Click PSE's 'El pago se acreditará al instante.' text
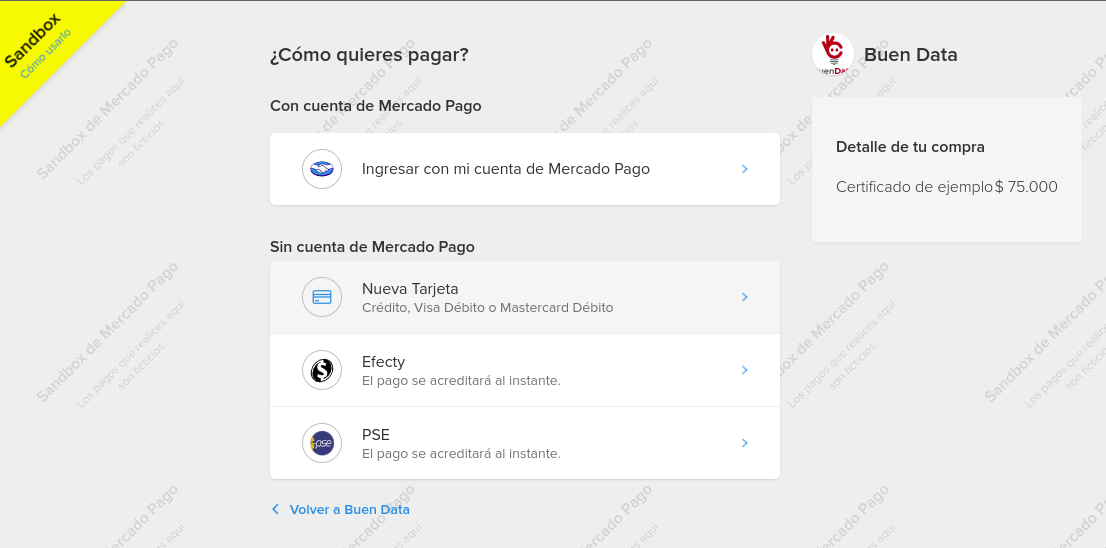Image resolution: width=1106 pixels, height=548 pixels. point(461,453)
